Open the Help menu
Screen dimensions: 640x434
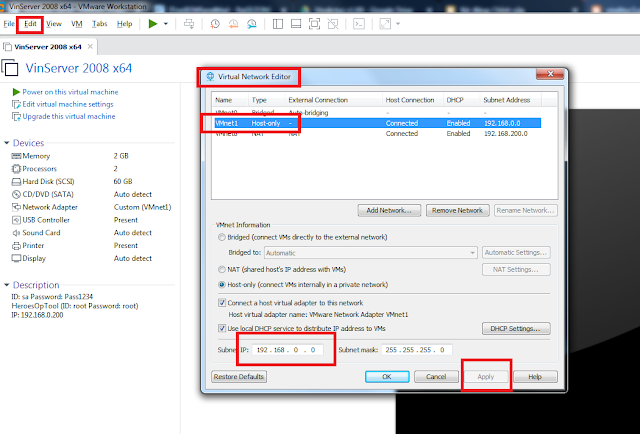click(124, 24)
